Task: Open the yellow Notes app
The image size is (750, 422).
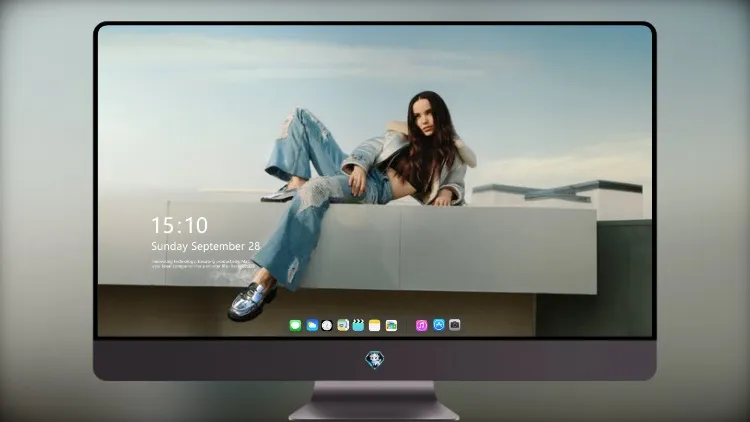Action: [375, 325]
